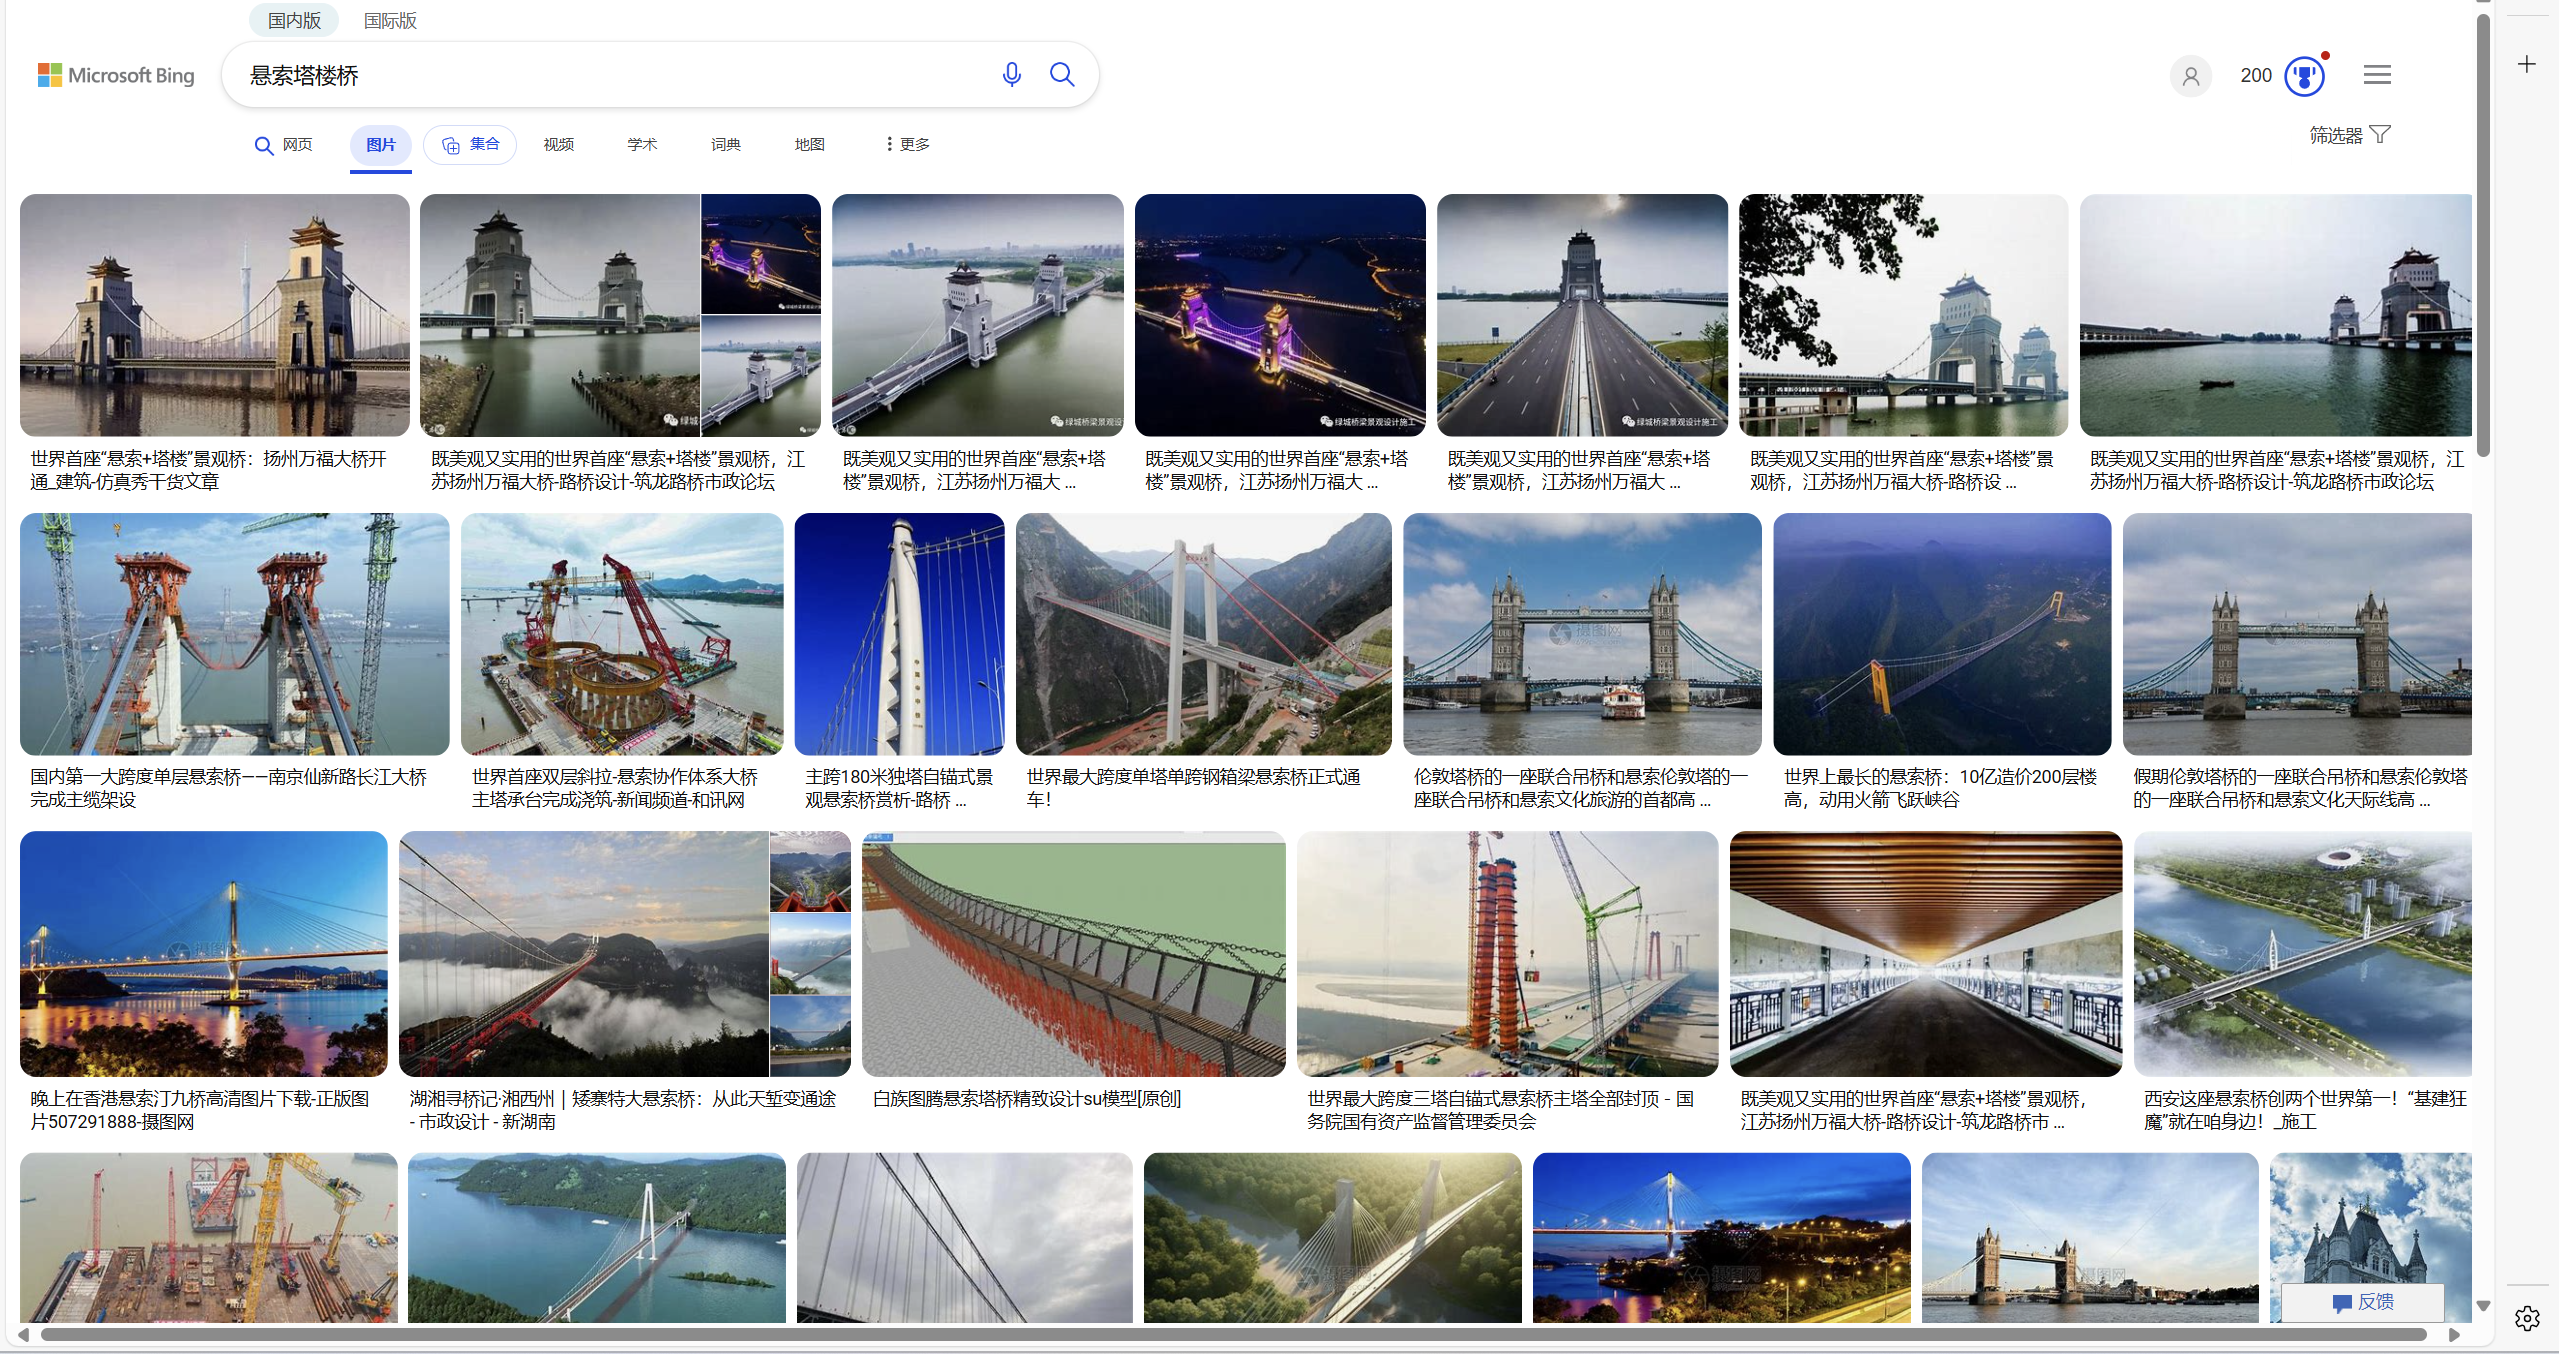Open bridge pedestrian corridor interior thumbnail
Image resolution: width=2559 pixels, height=1354 pixels.
point(1925,954)
